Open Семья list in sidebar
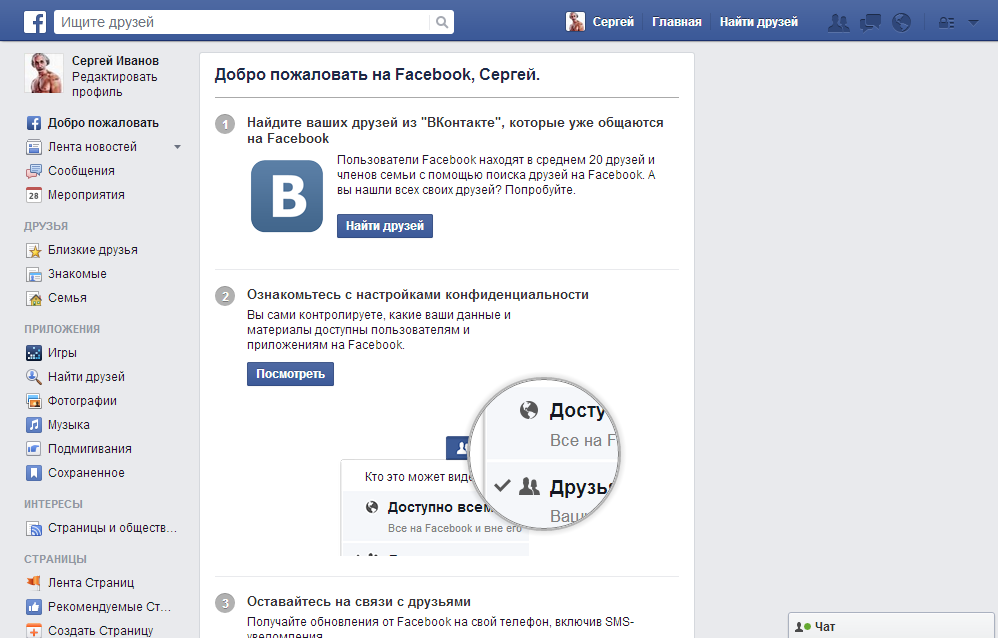The height and width of the screenshot is (638, 998). point(67,298)
